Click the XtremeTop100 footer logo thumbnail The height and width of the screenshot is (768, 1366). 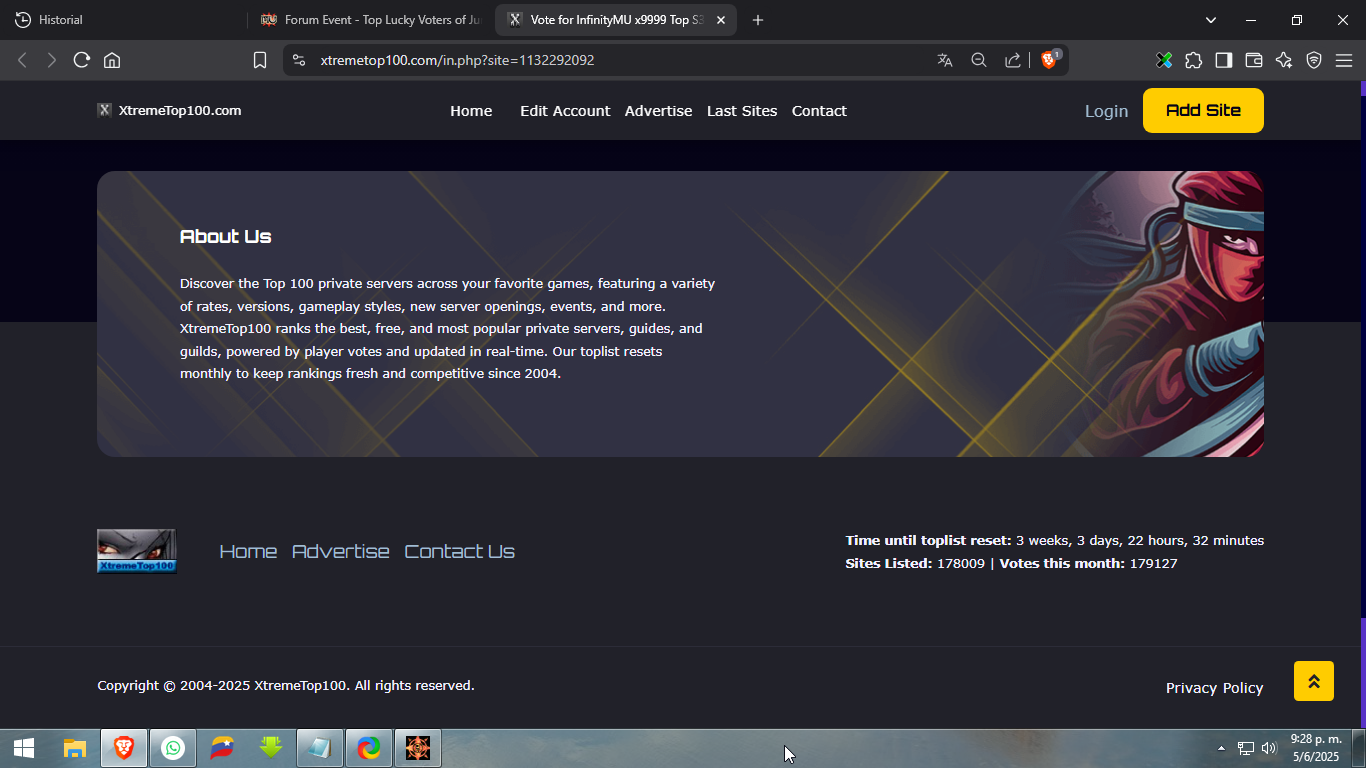tap(136, 551)
